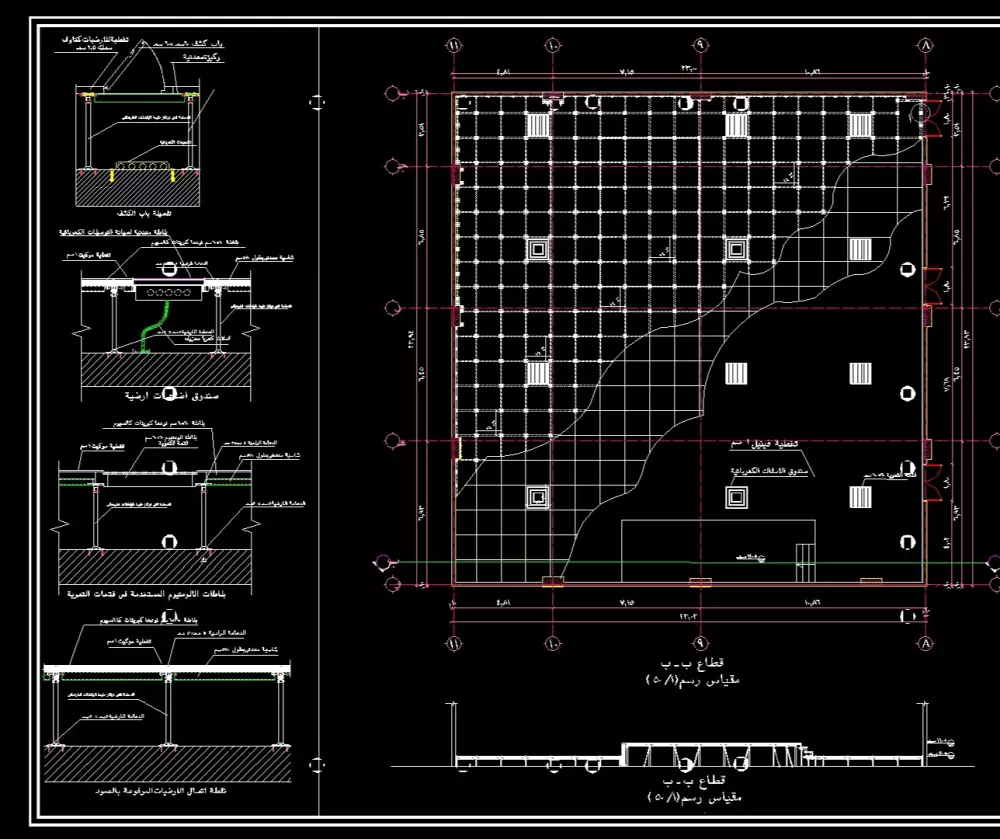
Task: Select grid bubble ١١ above the floor plan
Action: (x=454, y=46)
